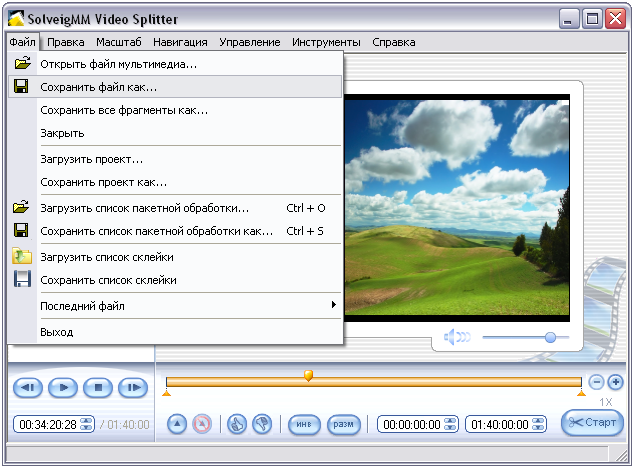Click floppy icon beside Сохранить список склейки

click(22, 279)
